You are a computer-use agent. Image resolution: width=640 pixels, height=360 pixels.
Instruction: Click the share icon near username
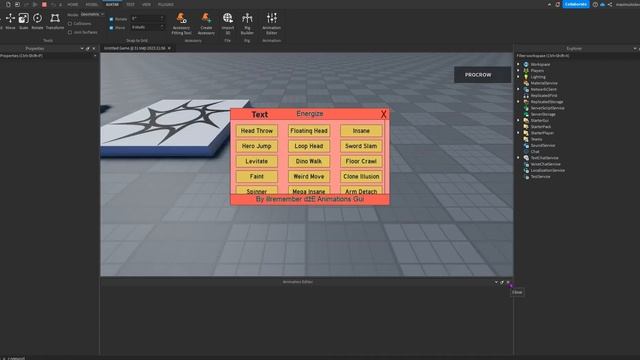coord(610,4)
